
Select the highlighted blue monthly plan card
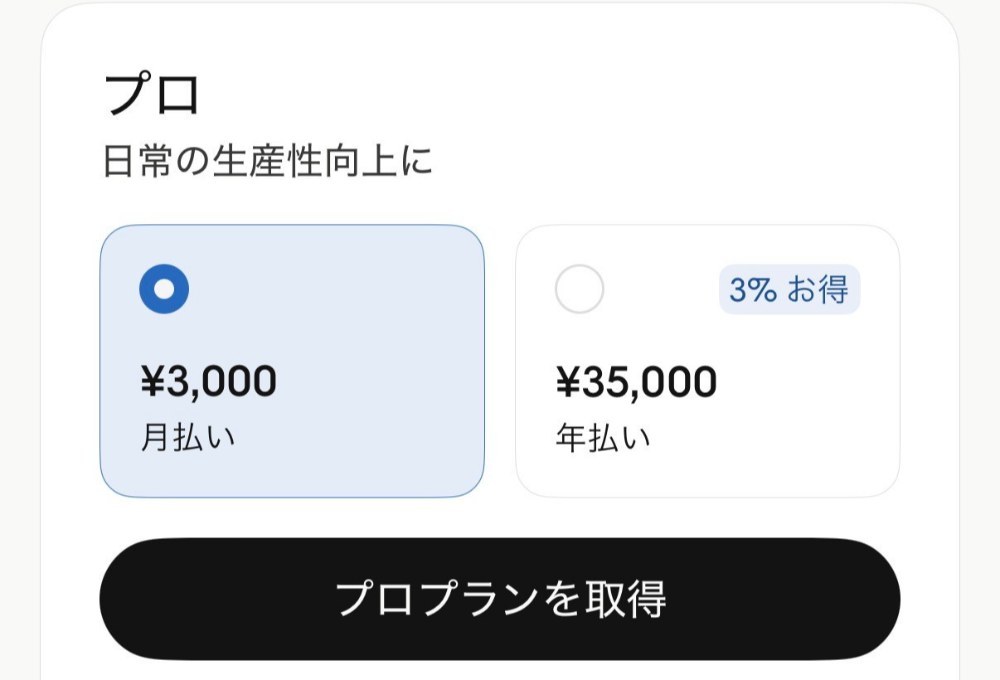click(x=292, y=361)
